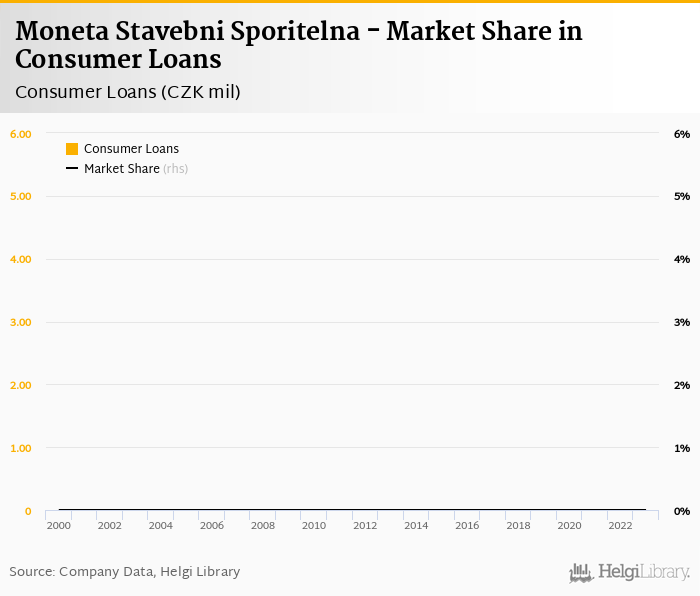Click the 0% right axis label

click(x=682, y=511)
